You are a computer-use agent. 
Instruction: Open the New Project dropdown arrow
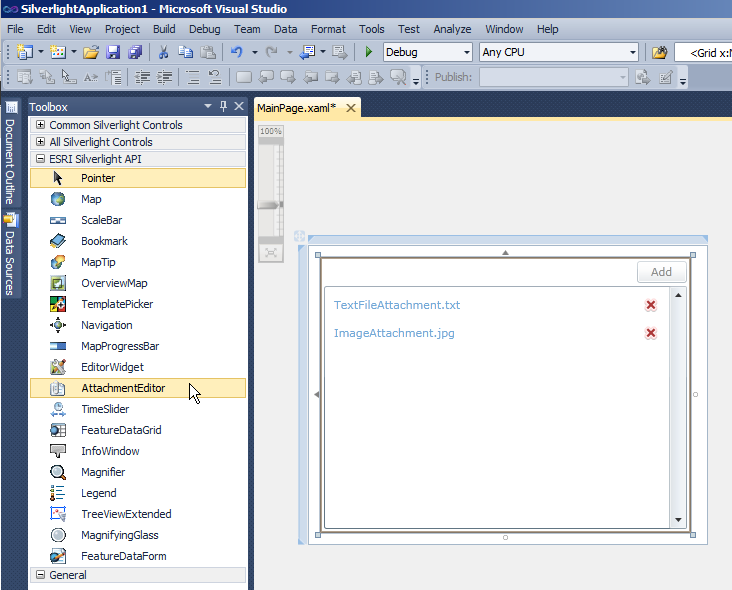(41, 52)
